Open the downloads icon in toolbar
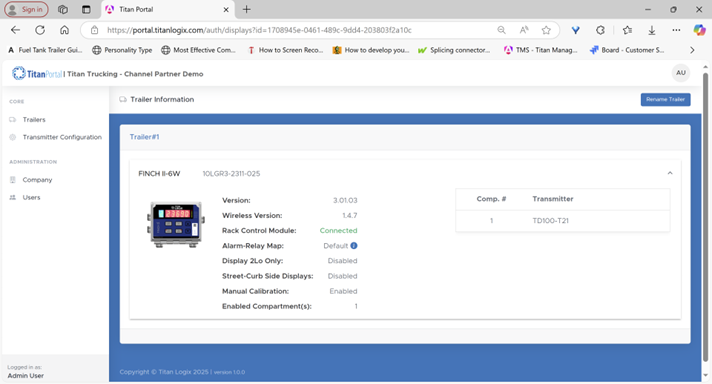The width and height of the screenshot is (712, 384). 652,30
